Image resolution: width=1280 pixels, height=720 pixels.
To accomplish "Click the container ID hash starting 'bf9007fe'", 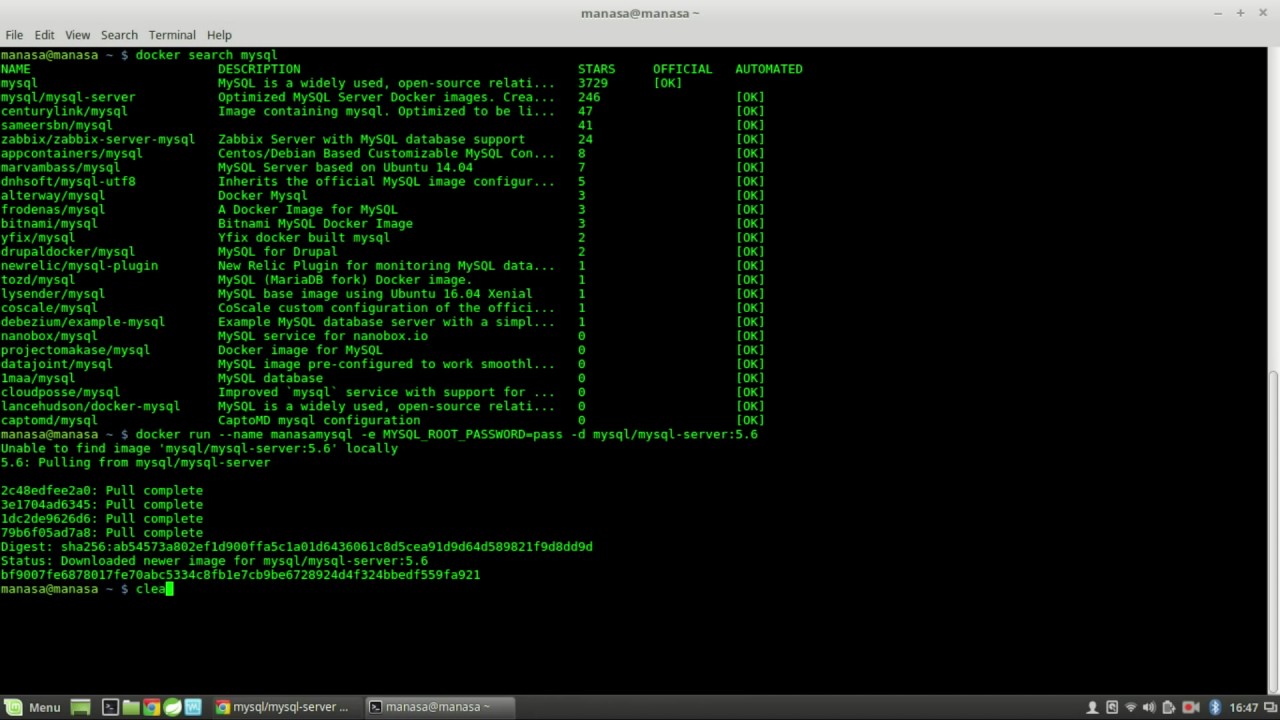I will pyautogui.click(x=240, y=575).
